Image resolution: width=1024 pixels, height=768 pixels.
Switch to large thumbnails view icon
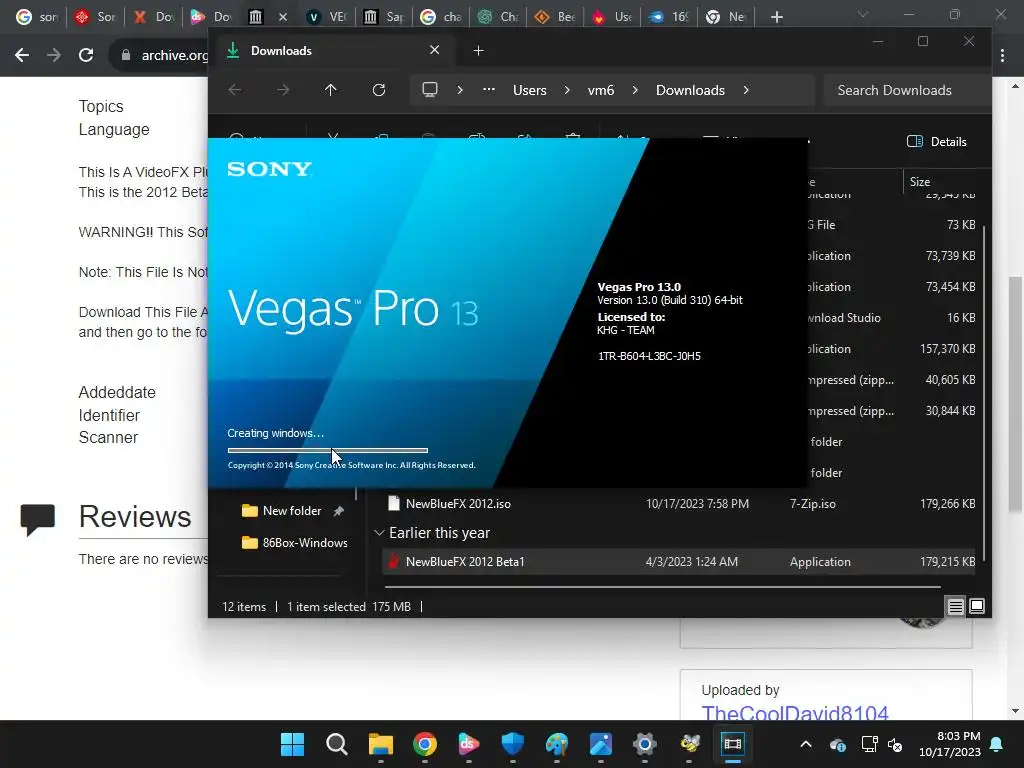click(977, 606)
